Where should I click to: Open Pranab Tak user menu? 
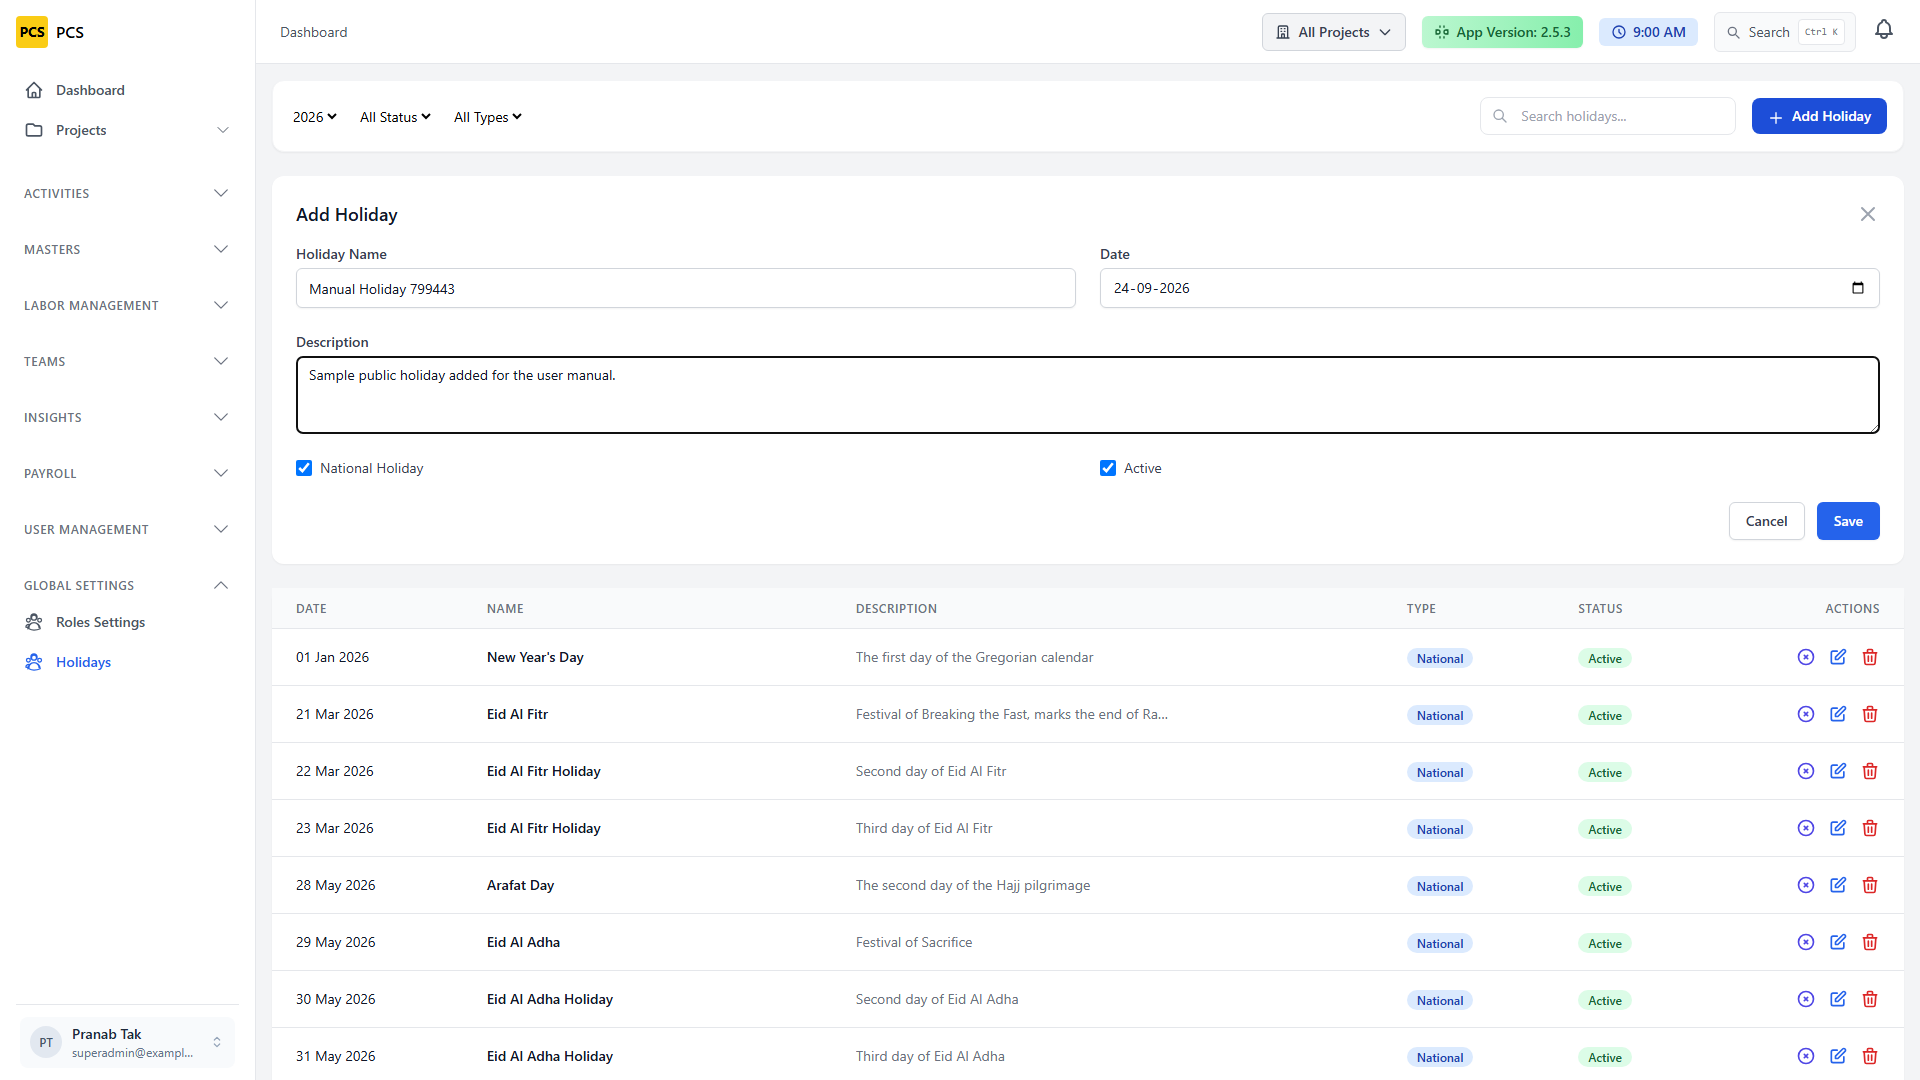coord(127,1042)
